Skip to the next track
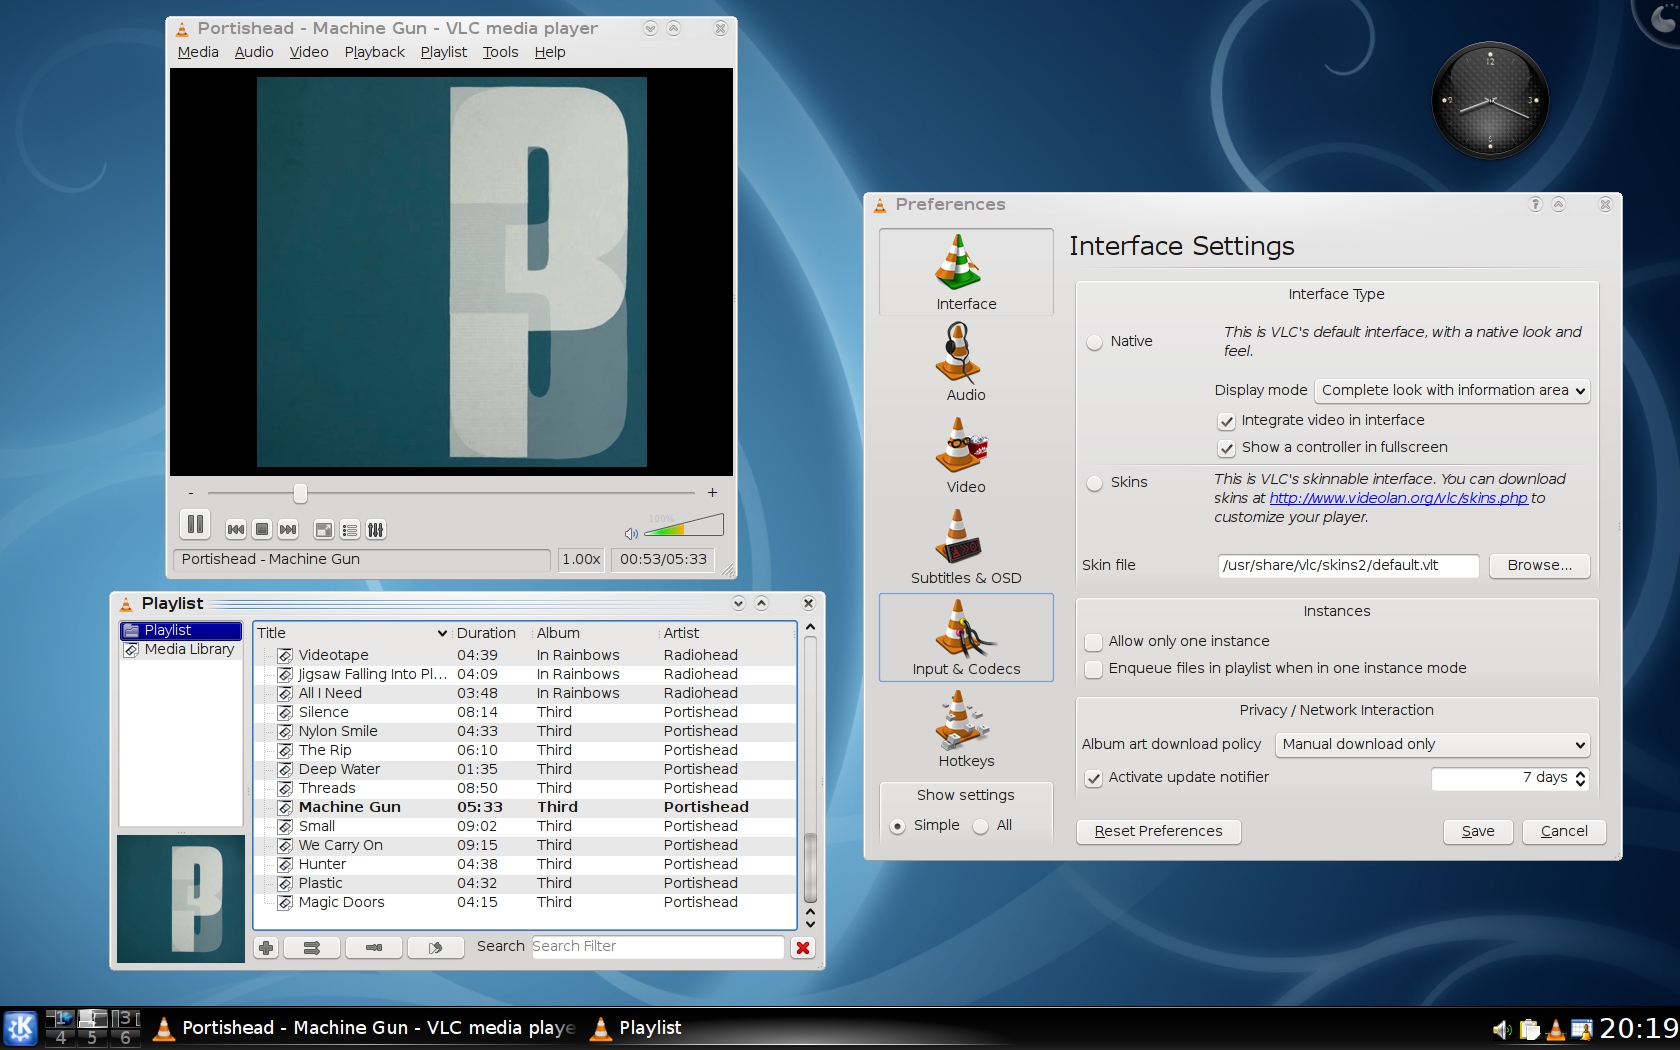 click(x=288, y=529)
